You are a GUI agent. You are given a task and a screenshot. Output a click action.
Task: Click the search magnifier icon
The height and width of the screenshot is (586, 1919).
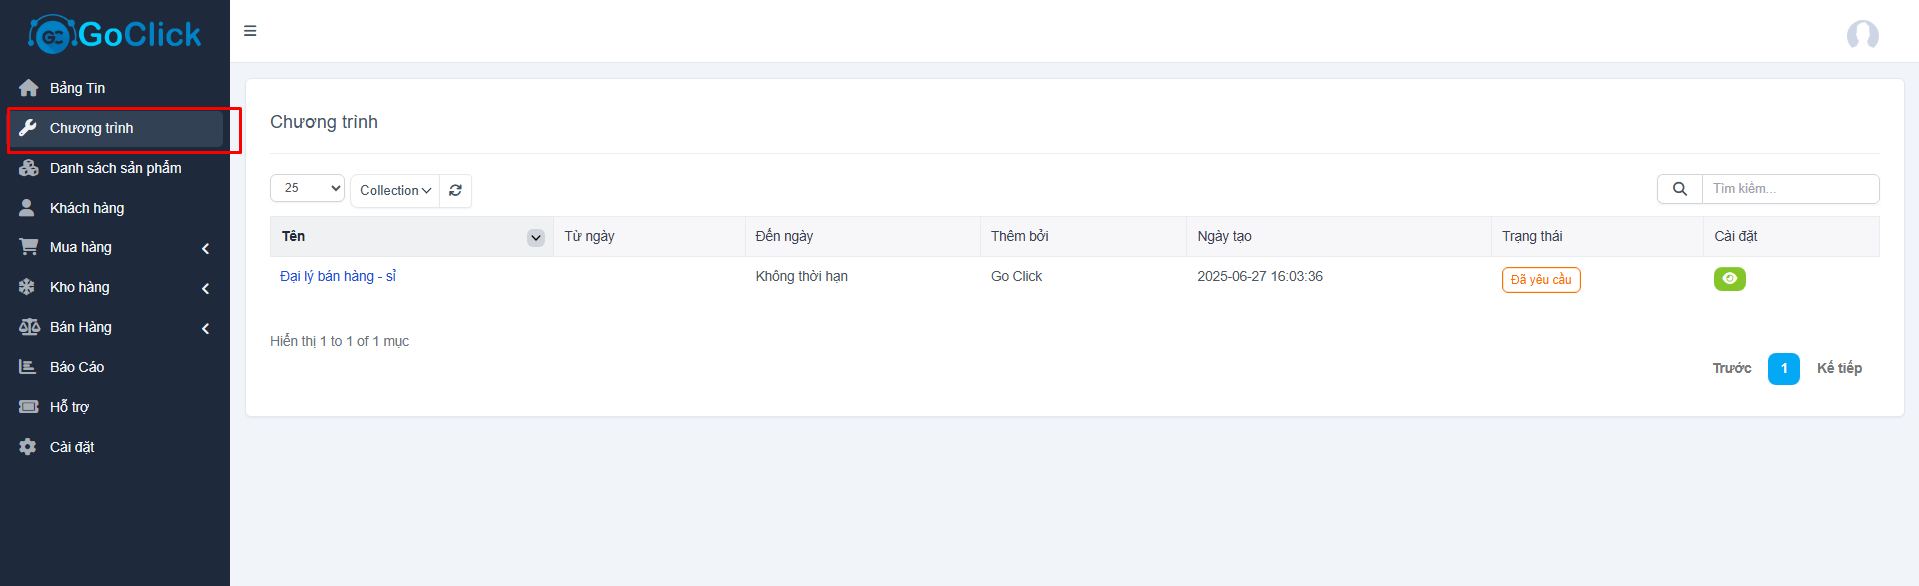(x=1680, y=189)
